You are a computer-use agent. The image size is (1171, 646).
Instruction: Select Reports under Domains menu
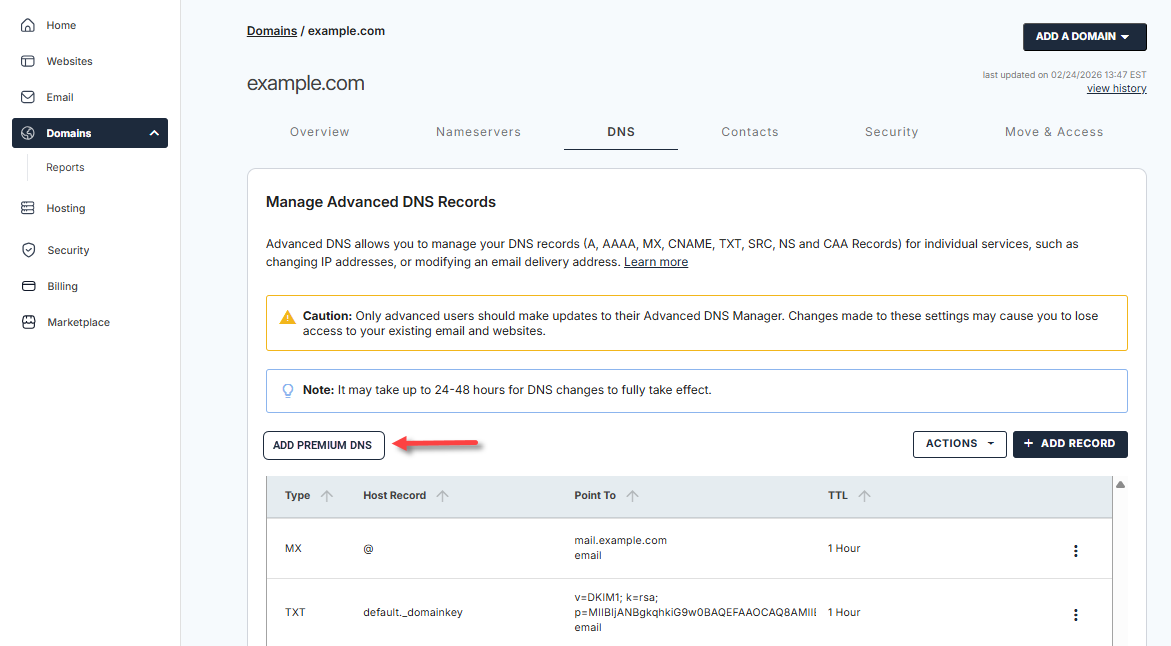[x=64, y=167]
